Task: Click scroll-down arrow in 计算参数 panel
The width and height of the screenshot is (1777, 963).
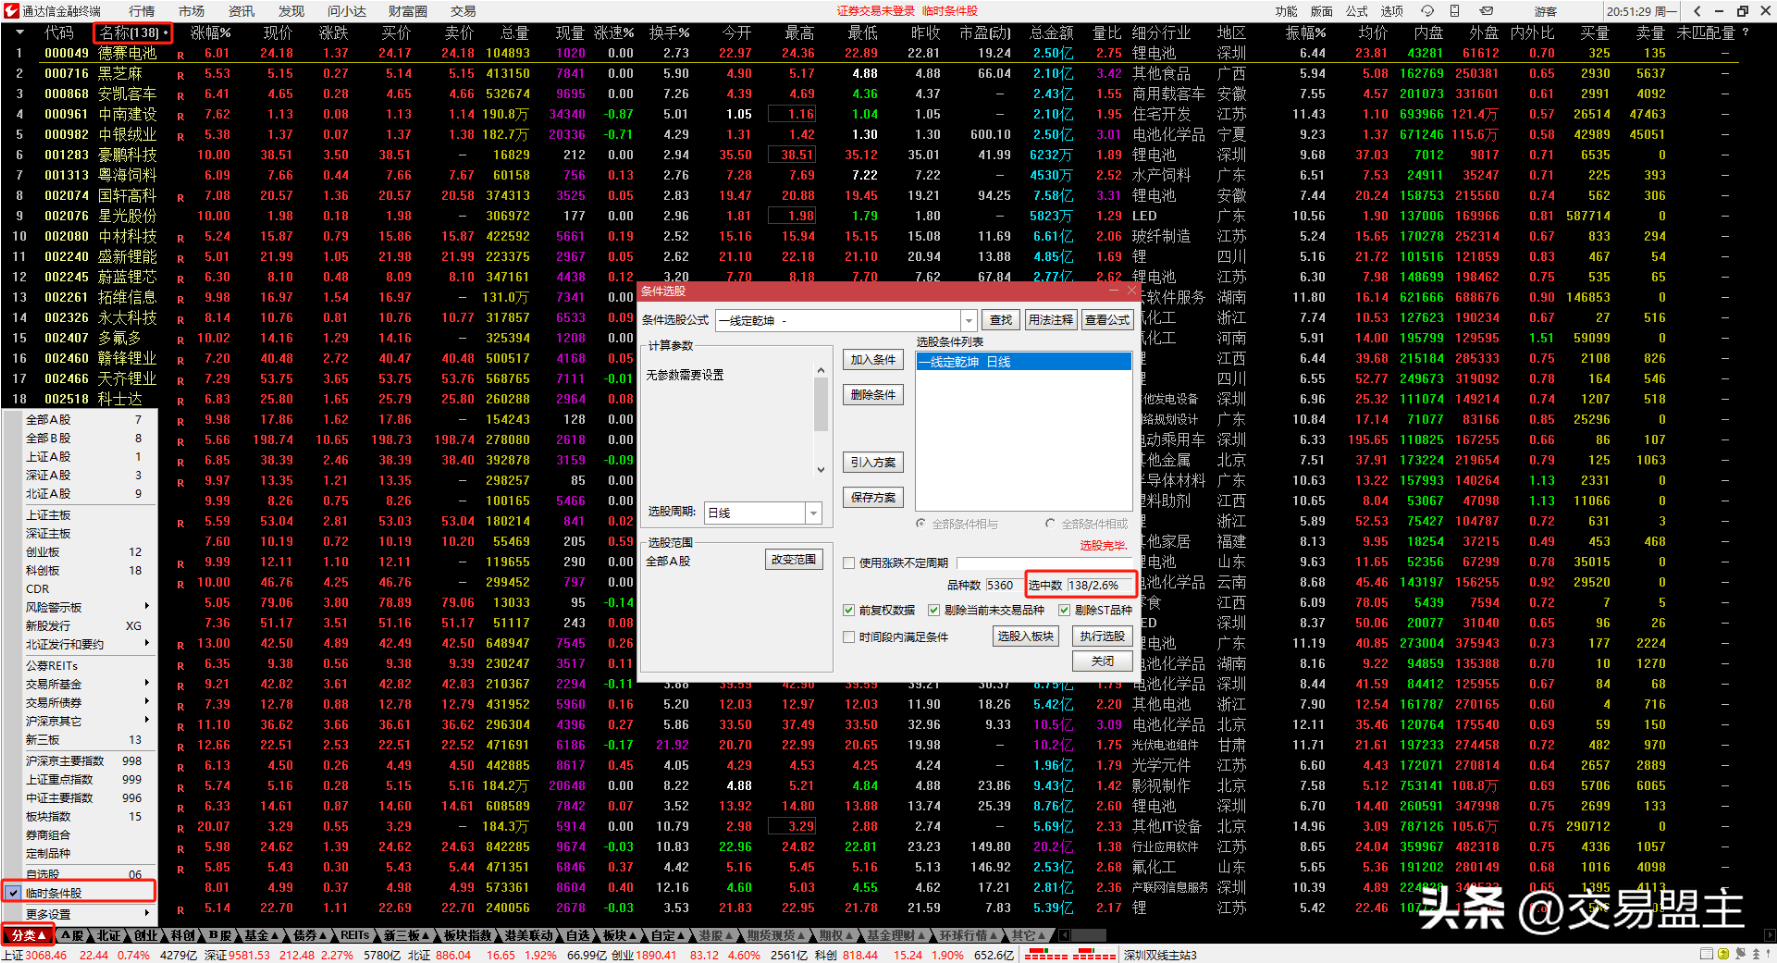Action: (x=821, y=469)
